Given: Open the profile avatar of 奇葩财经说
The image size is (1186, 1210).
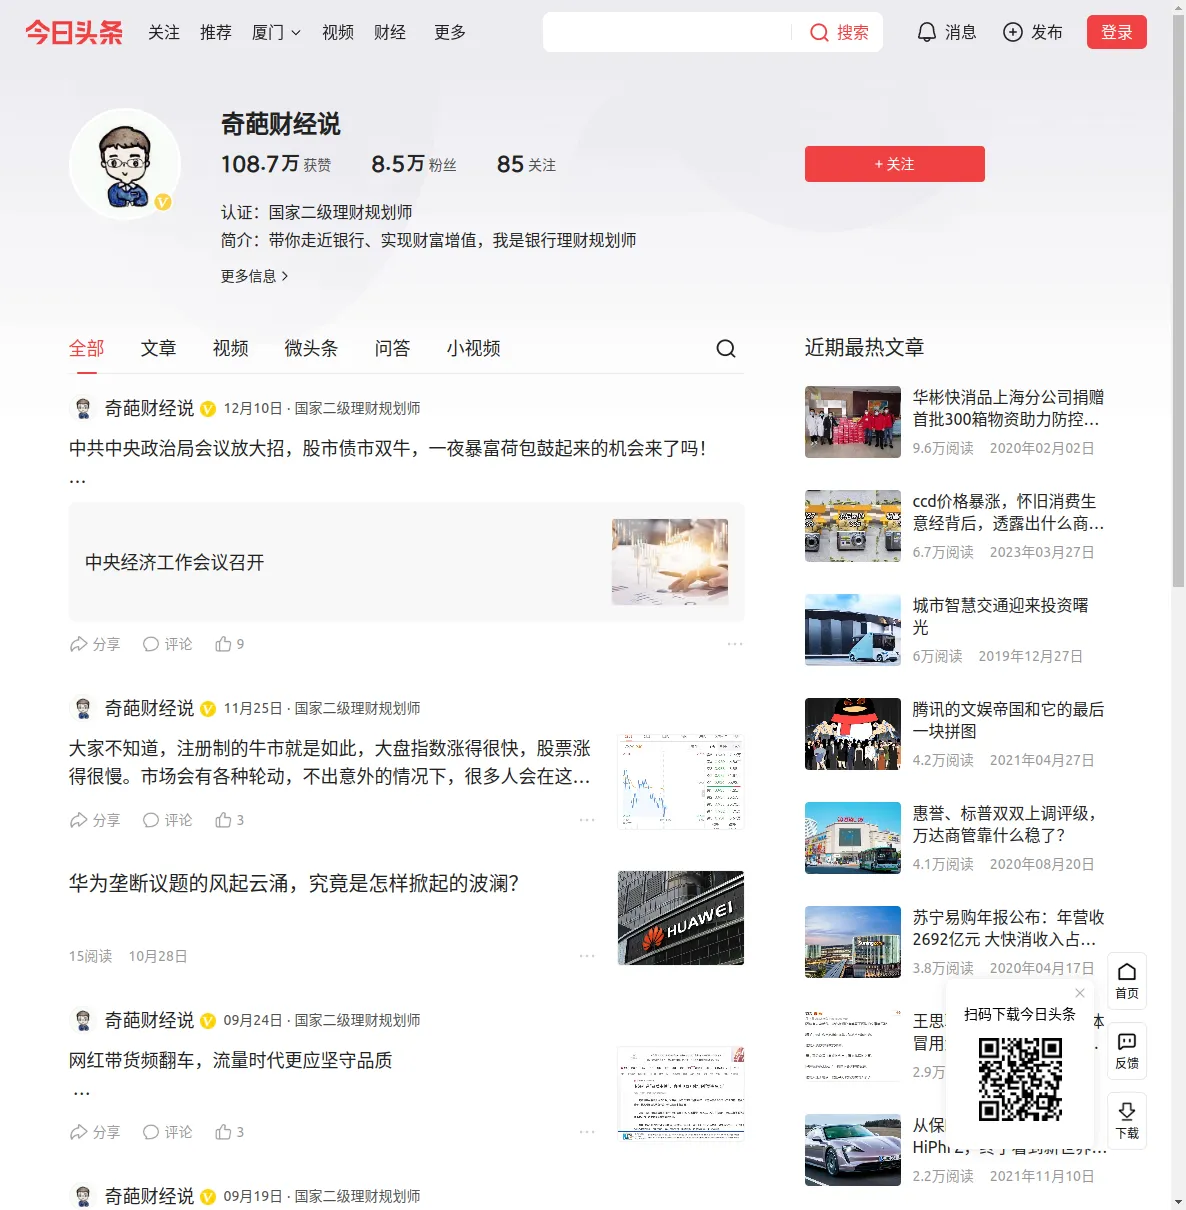Looking at the screenshot, I should pos(125,163).
